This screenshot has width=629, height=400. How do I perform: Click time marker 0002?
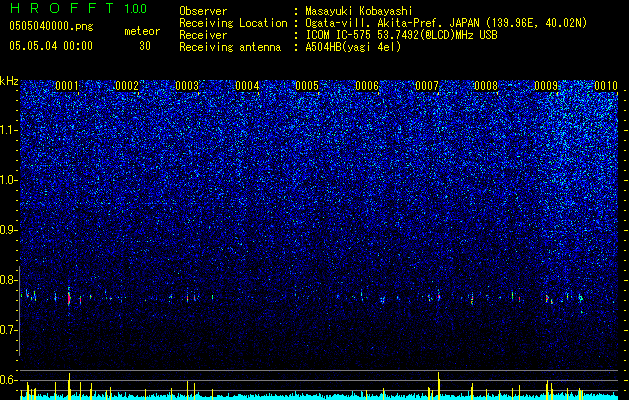[127, 86]
